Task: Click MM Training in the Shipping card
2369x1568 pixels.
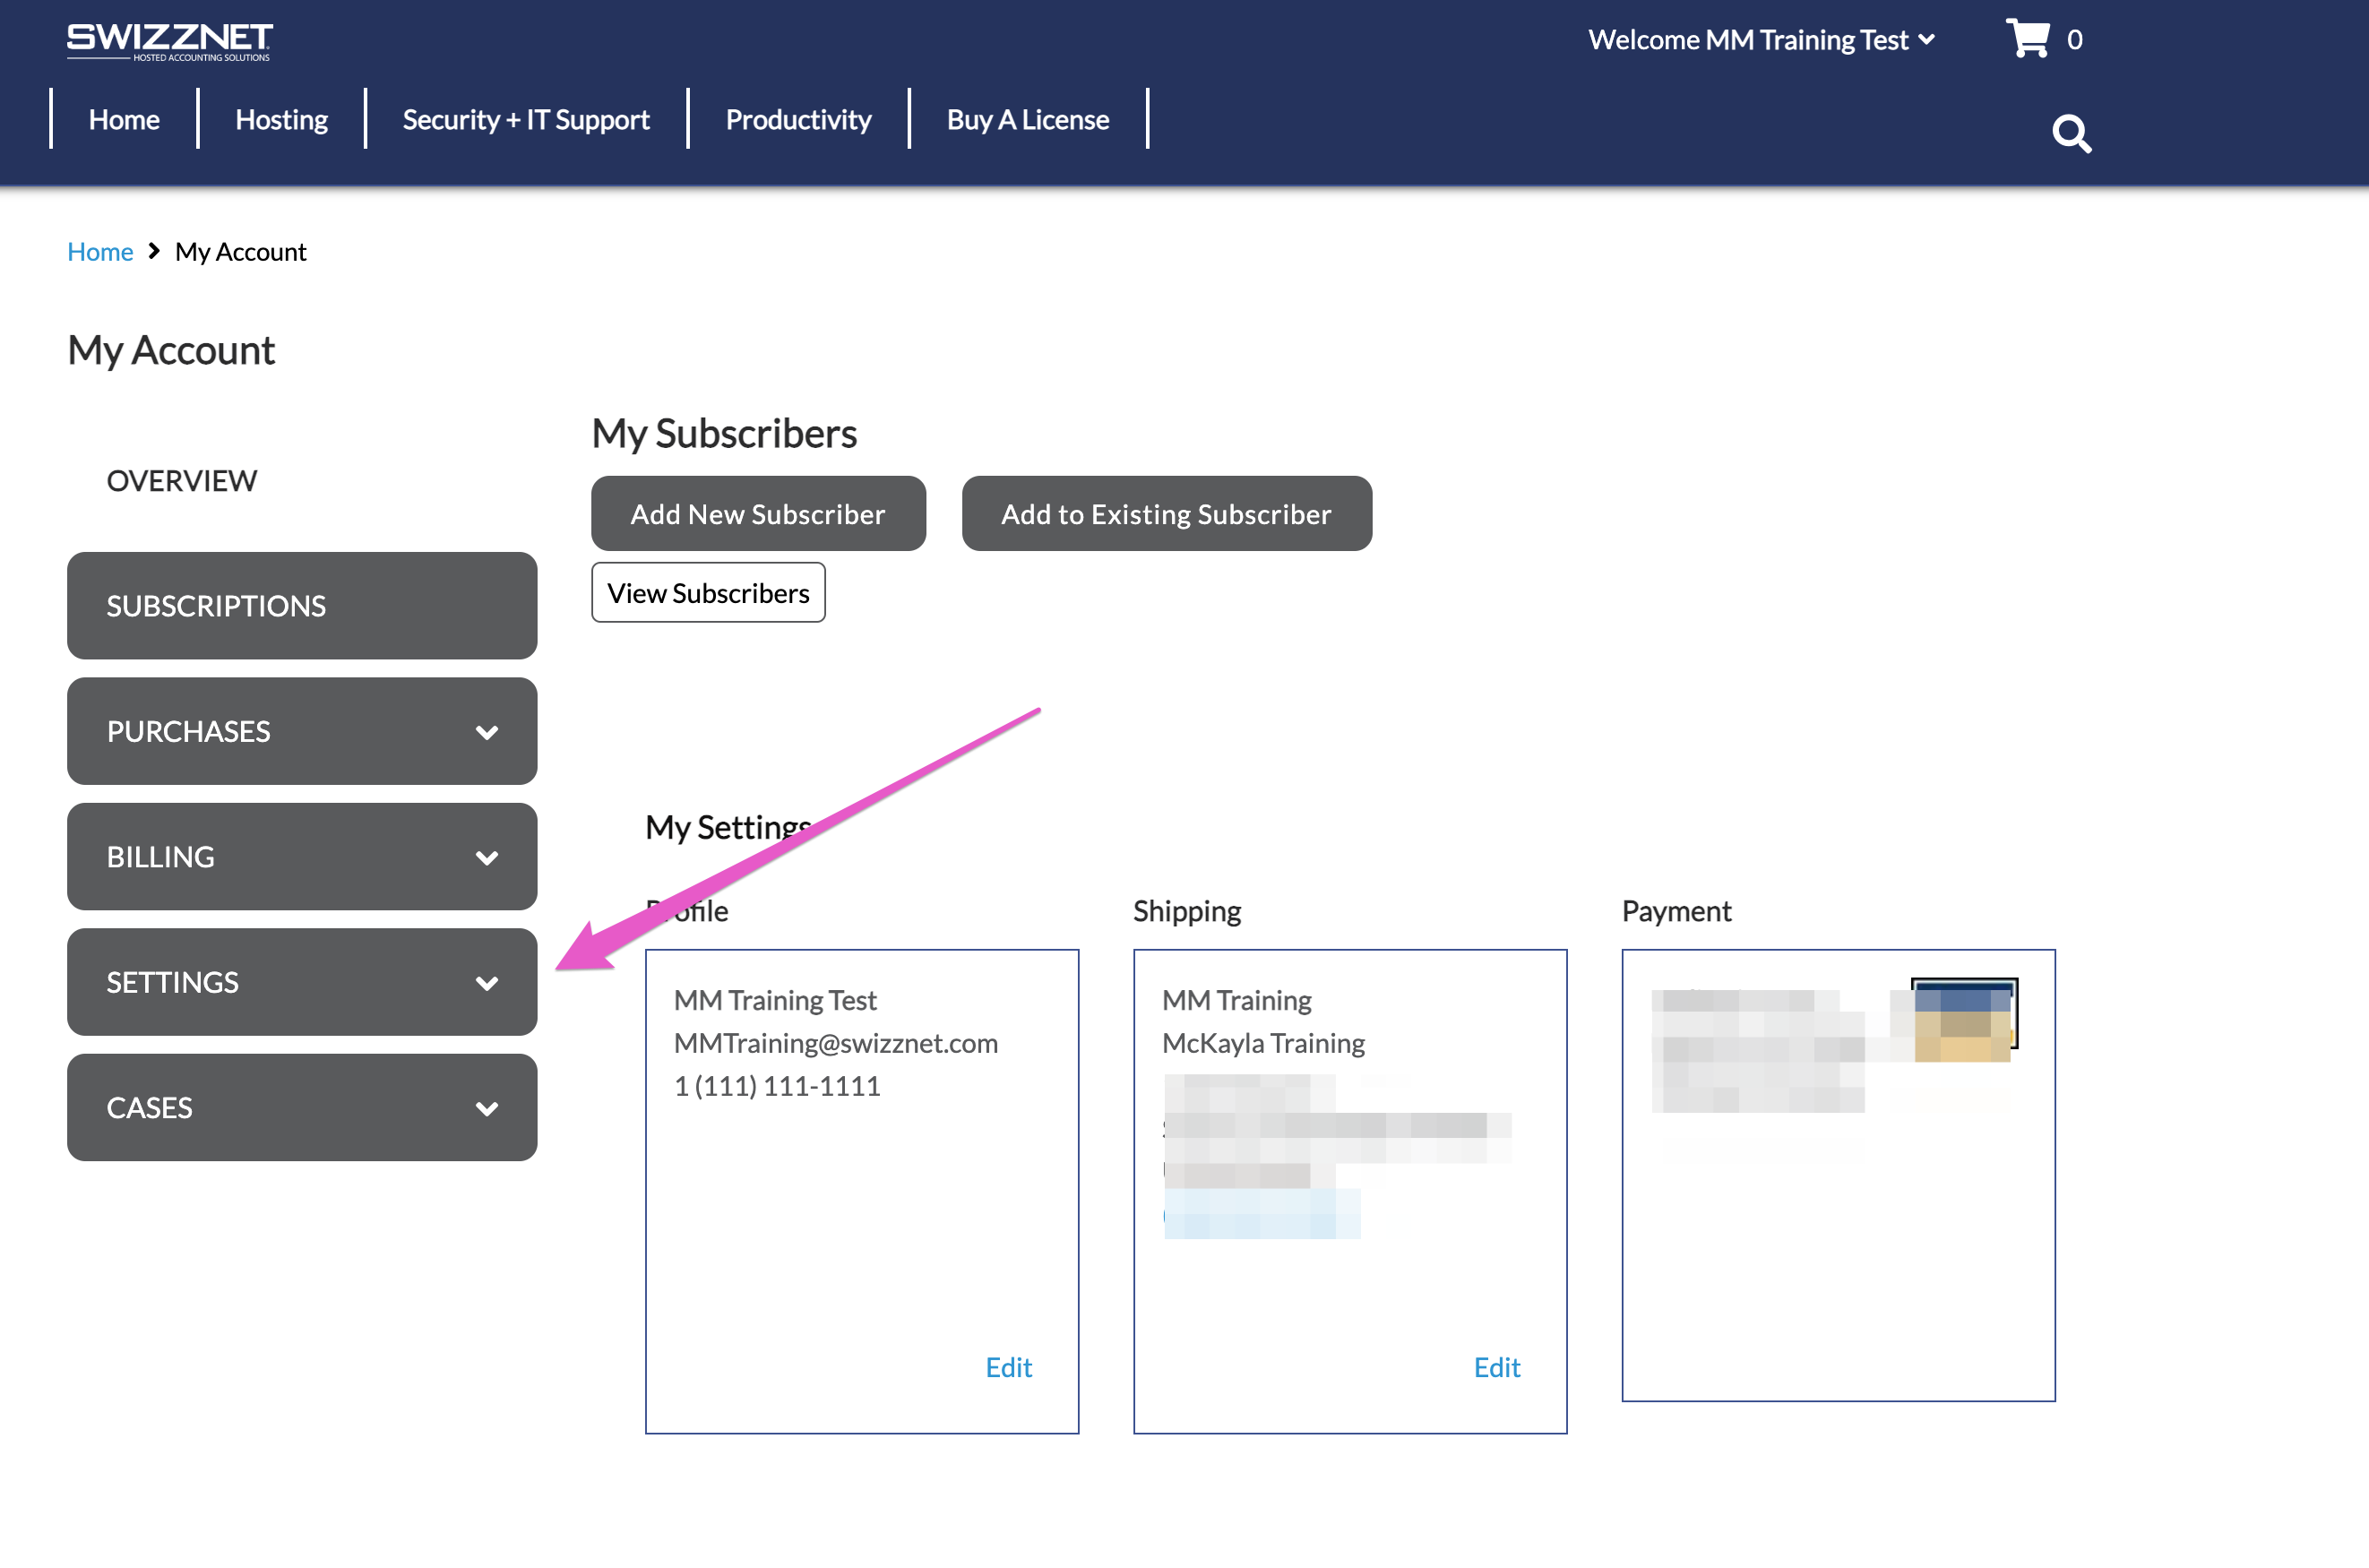Action: 1237,1000
